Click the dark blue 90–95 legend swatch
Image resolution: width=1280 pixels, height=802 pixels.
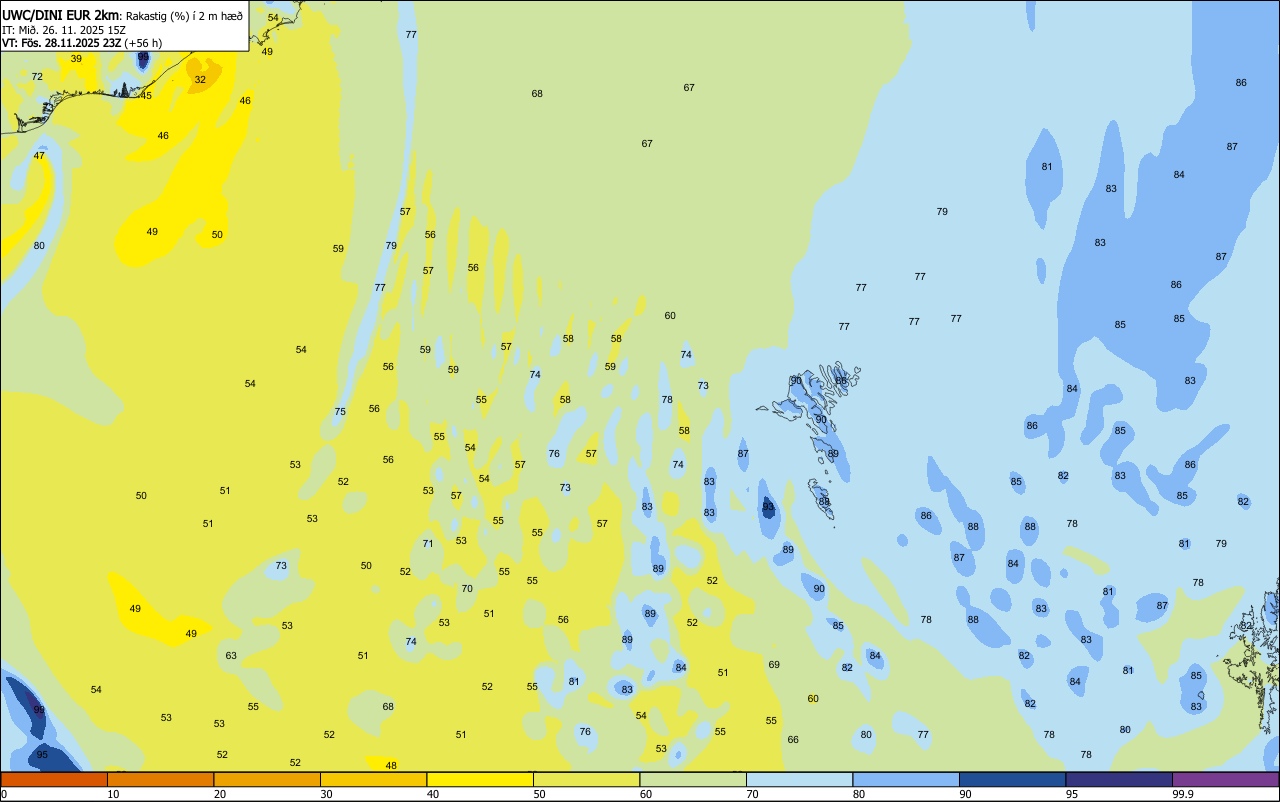point(1012,779)
